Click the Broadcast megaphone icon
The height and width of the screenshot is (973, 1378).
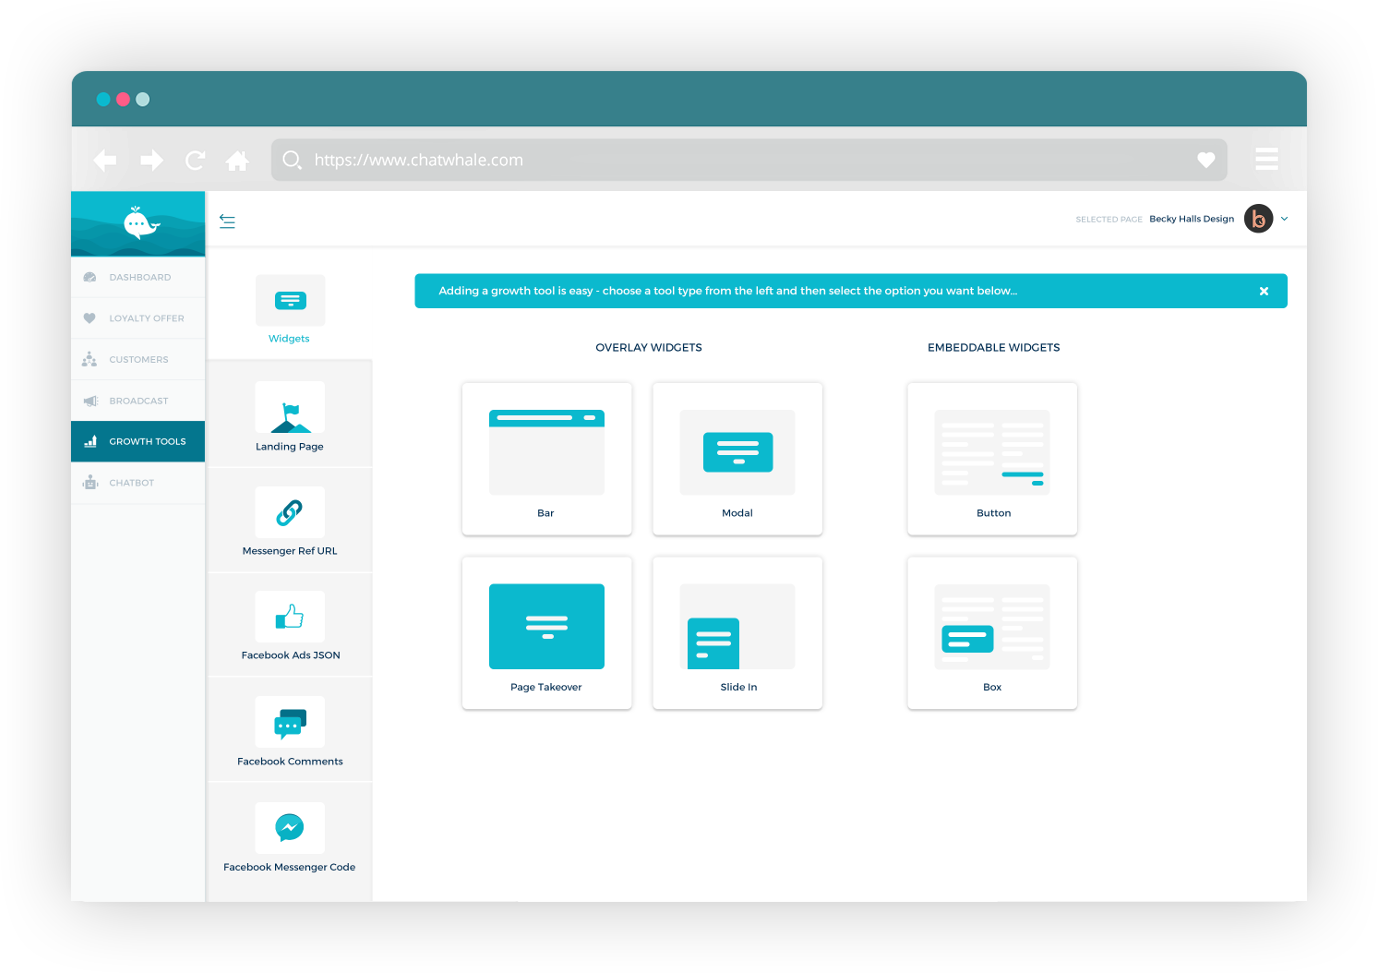pyautogui.click(x=90, y=400)
